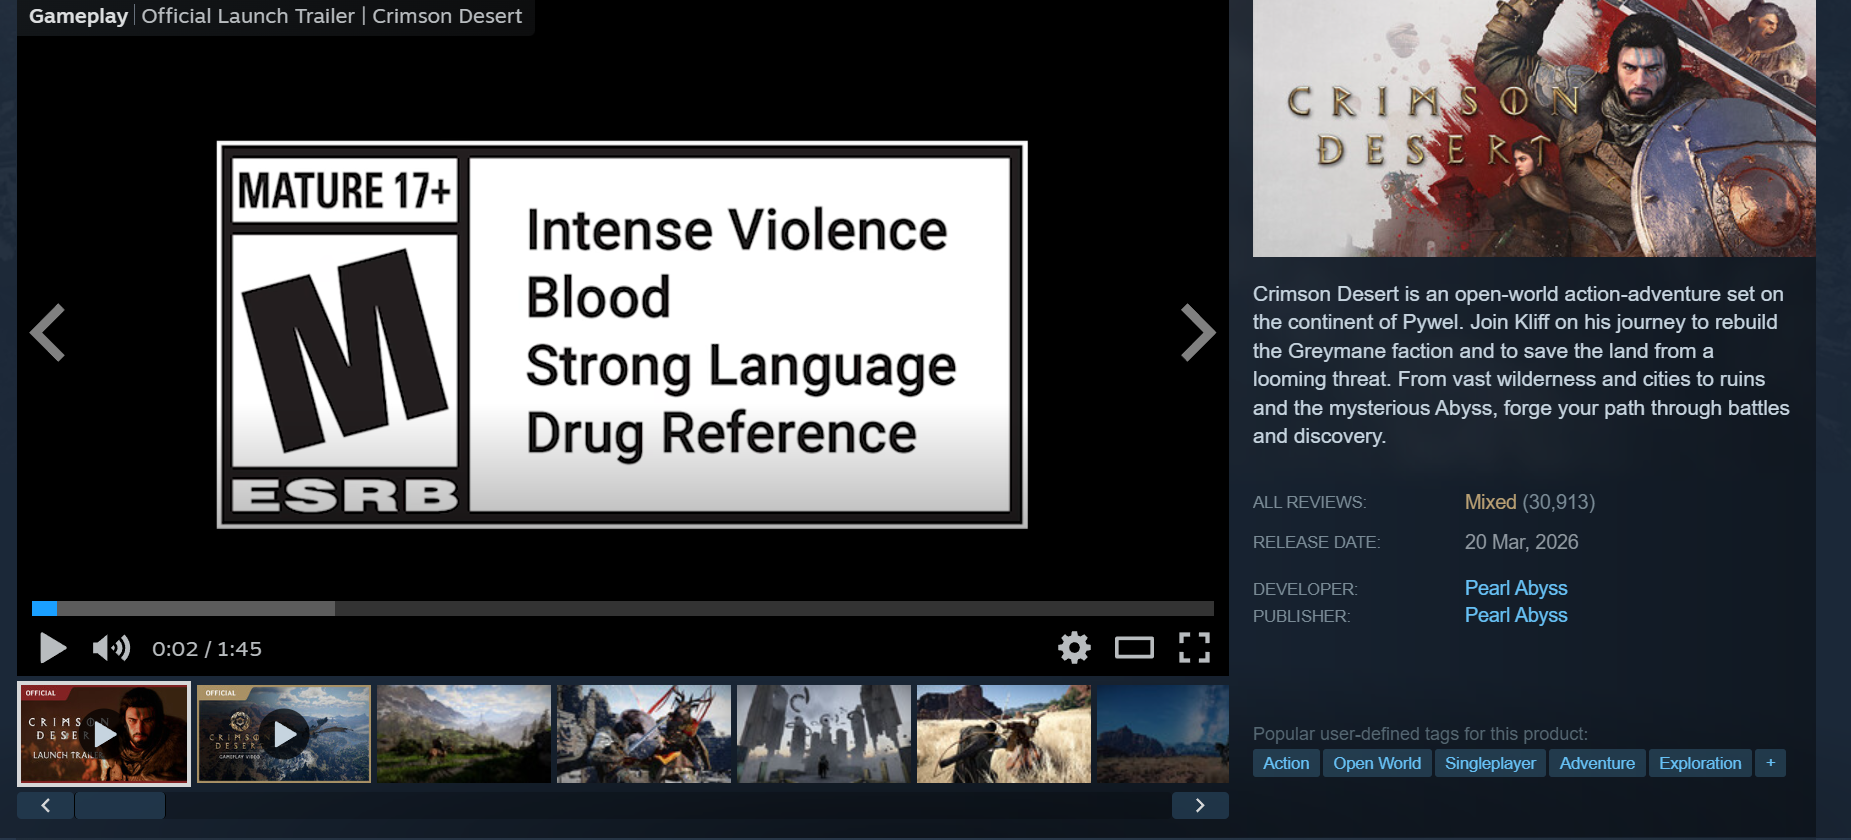Select the Singleplayer tag
The image size is (1851, 840).
click(x=1490, y=763)
